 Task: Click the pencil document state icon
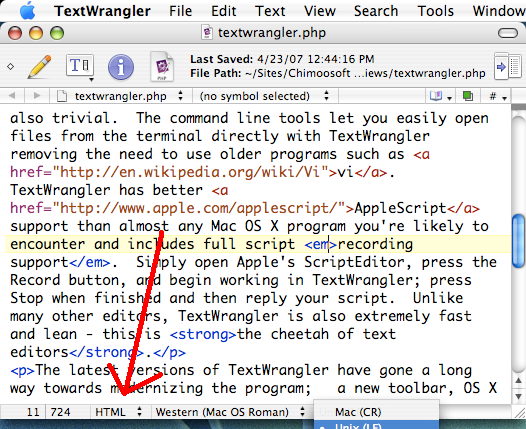tap(39, 67)
